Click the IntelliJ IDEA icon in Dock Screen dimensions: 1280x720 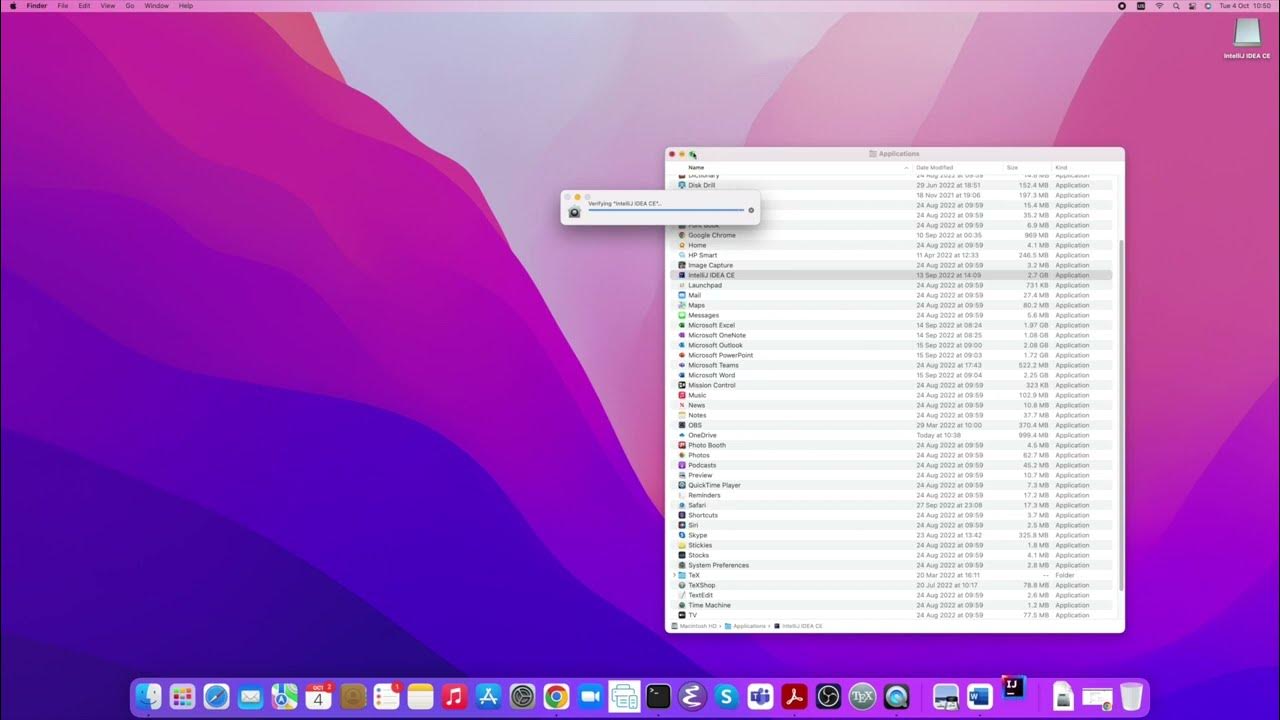tap(1013, 688)
